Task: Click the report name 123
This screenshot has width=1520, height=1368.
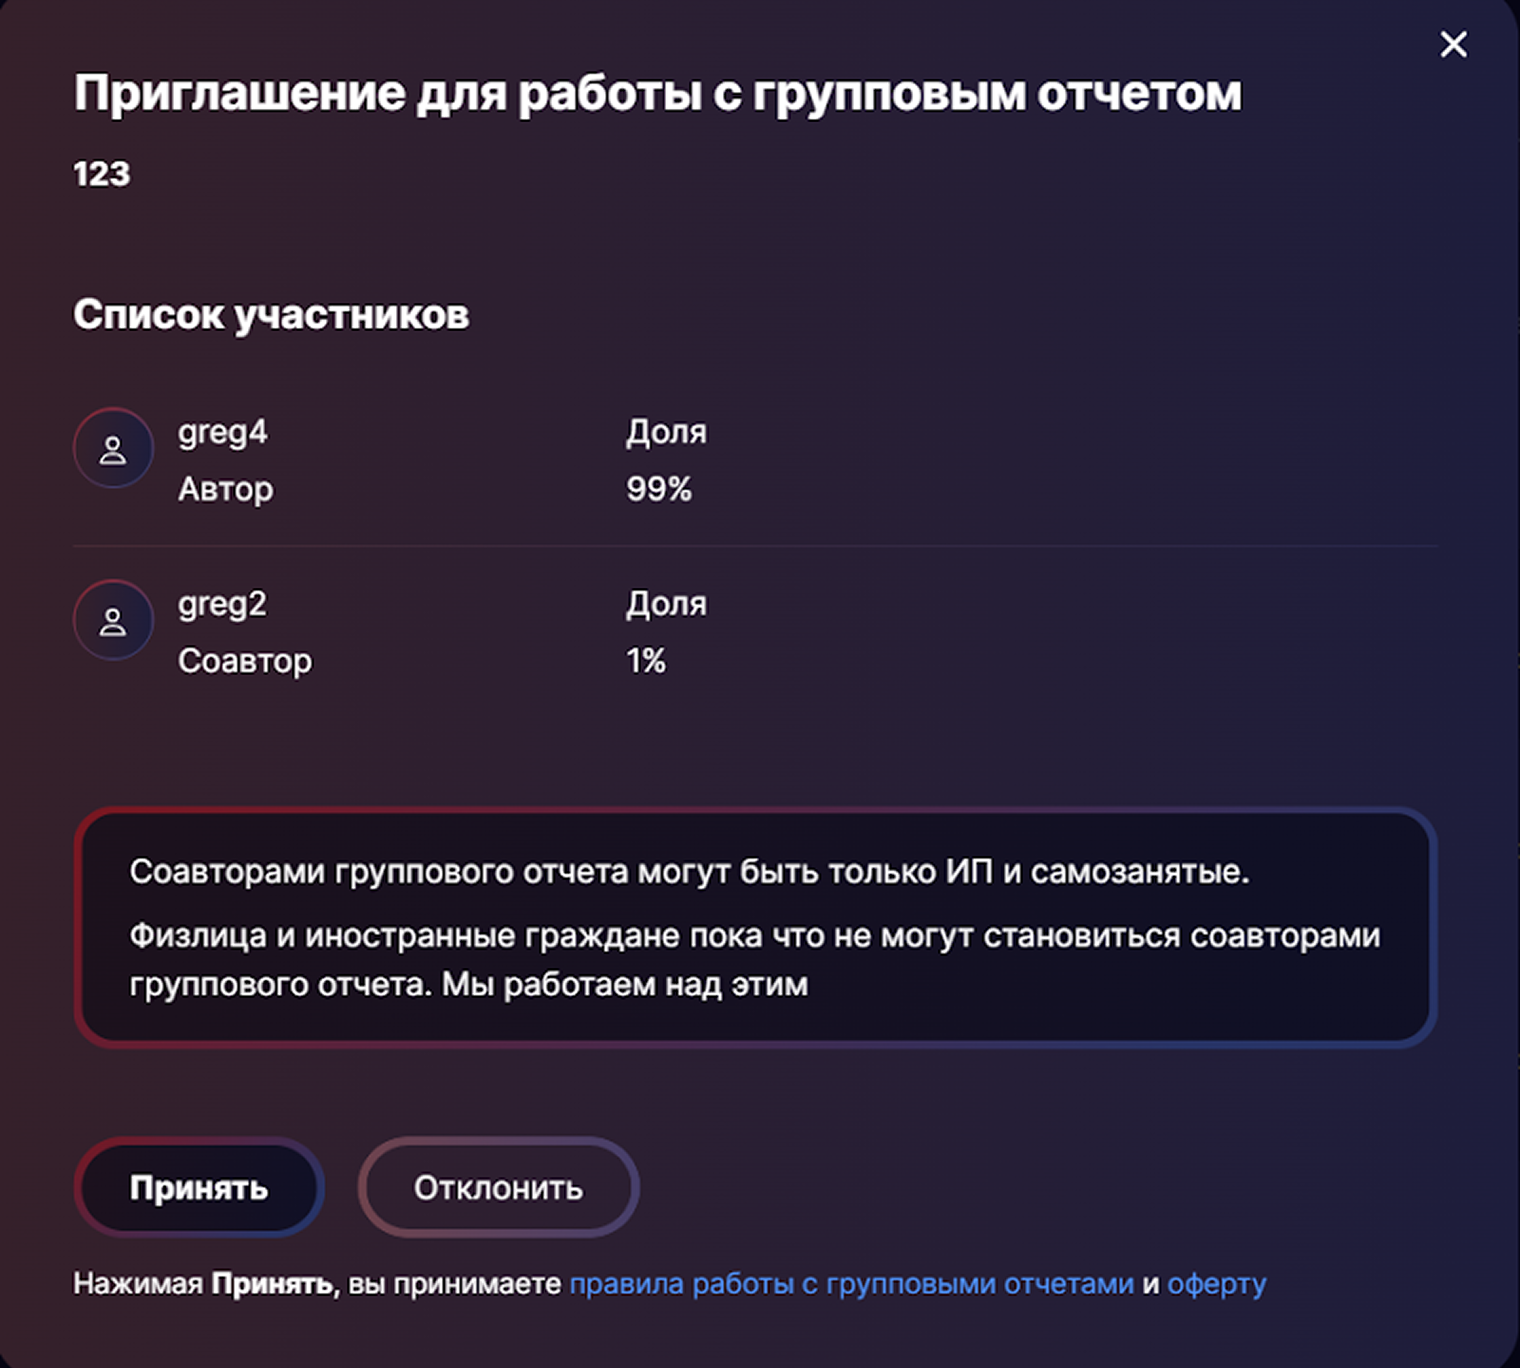Action: (x=101, y=174)
